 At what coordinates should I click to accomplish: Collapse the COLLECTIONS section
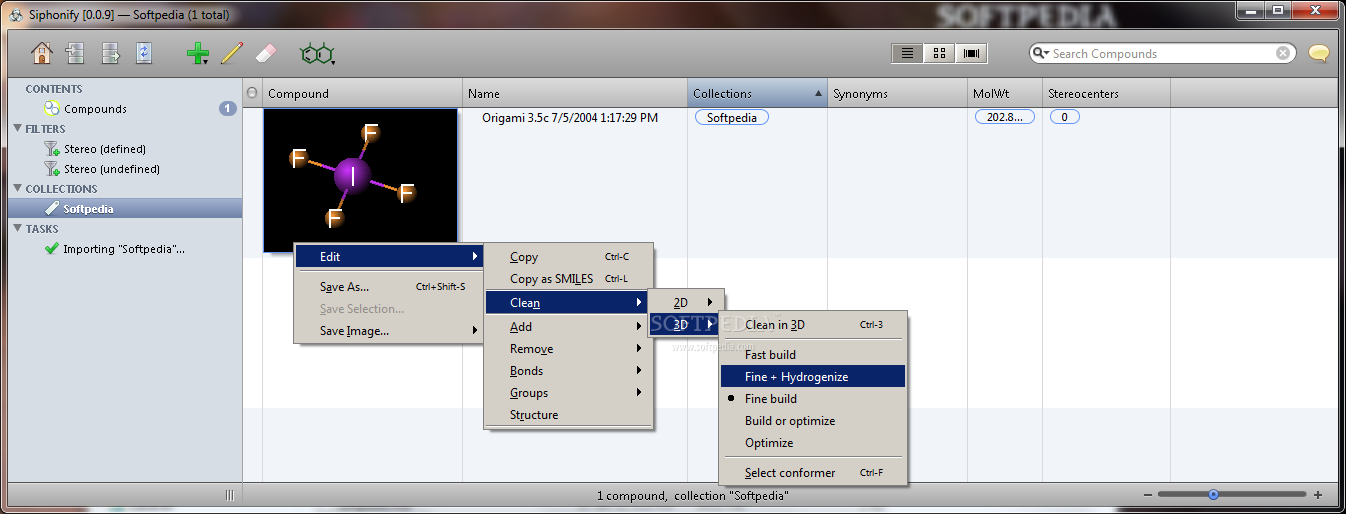point(17,189)
